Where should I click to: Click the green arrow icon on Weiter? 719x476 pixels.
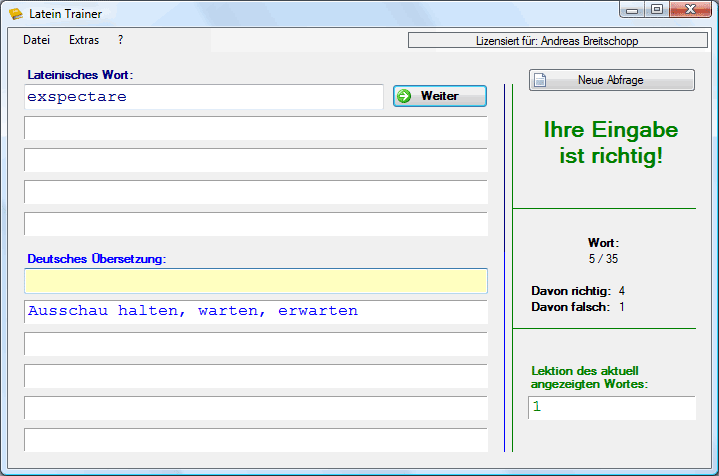point(405,96)
